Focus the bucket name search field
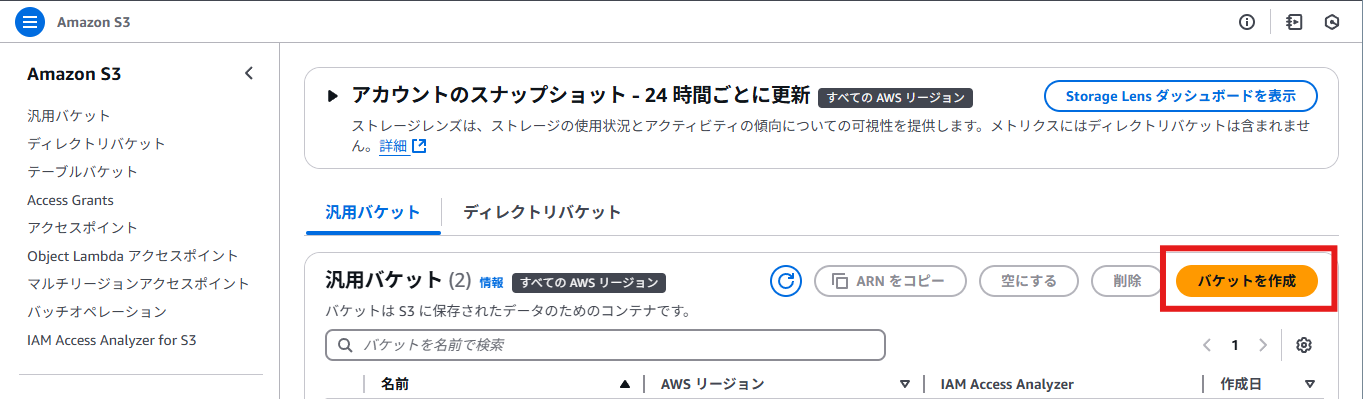This screenshot has width=1363, height=399. [x=606, y=345]
